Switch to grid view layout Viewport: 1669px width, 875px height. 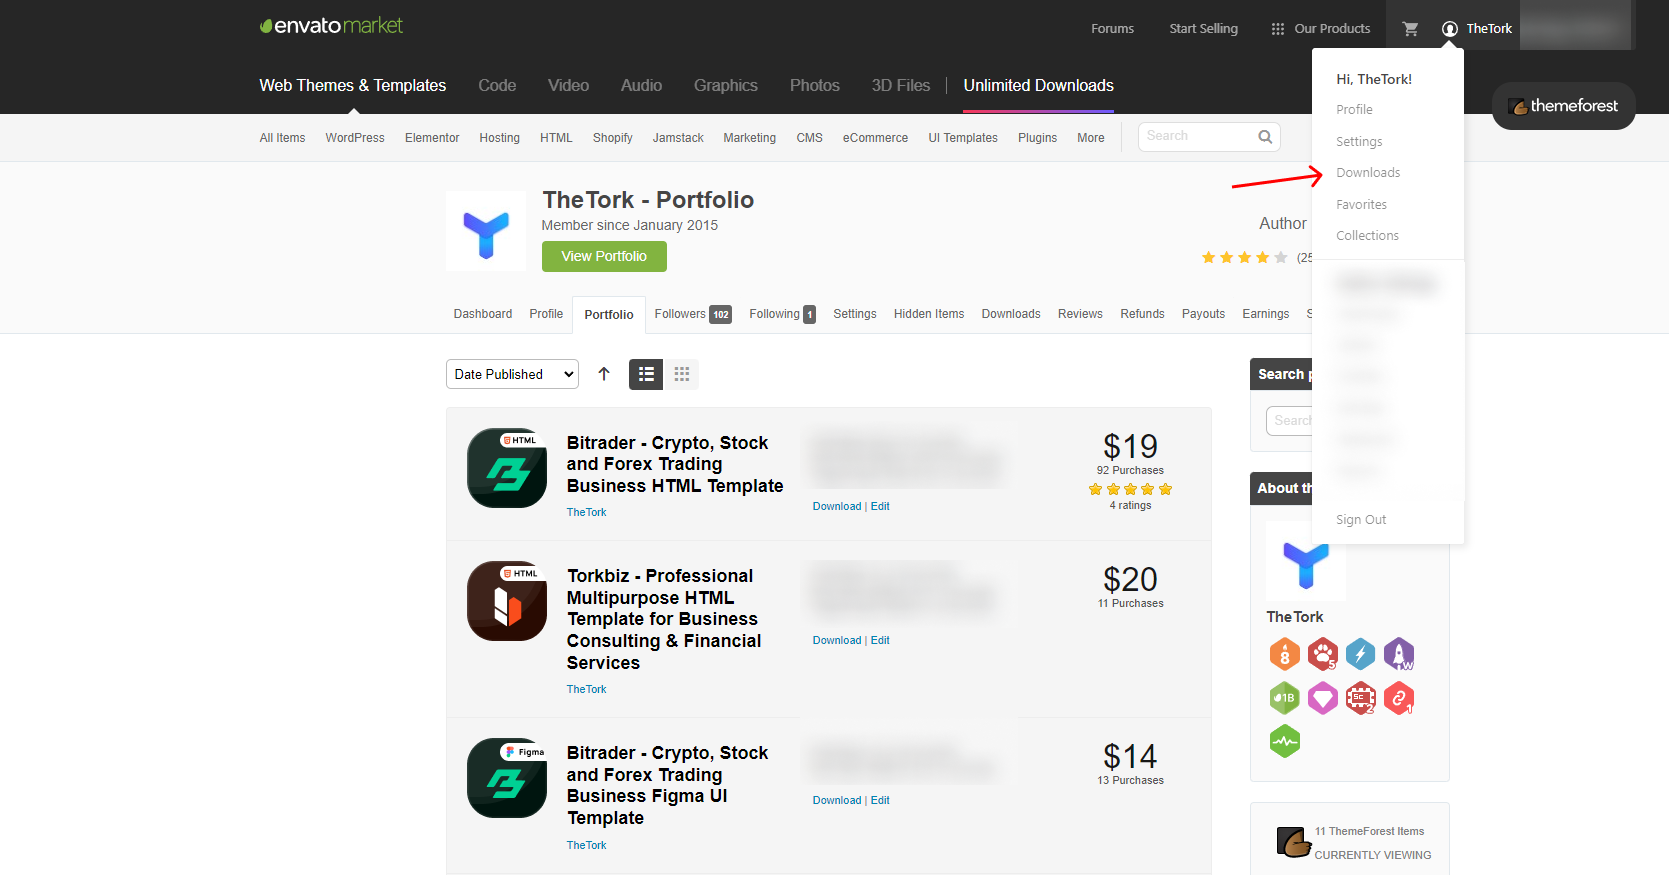pos(682,374)
